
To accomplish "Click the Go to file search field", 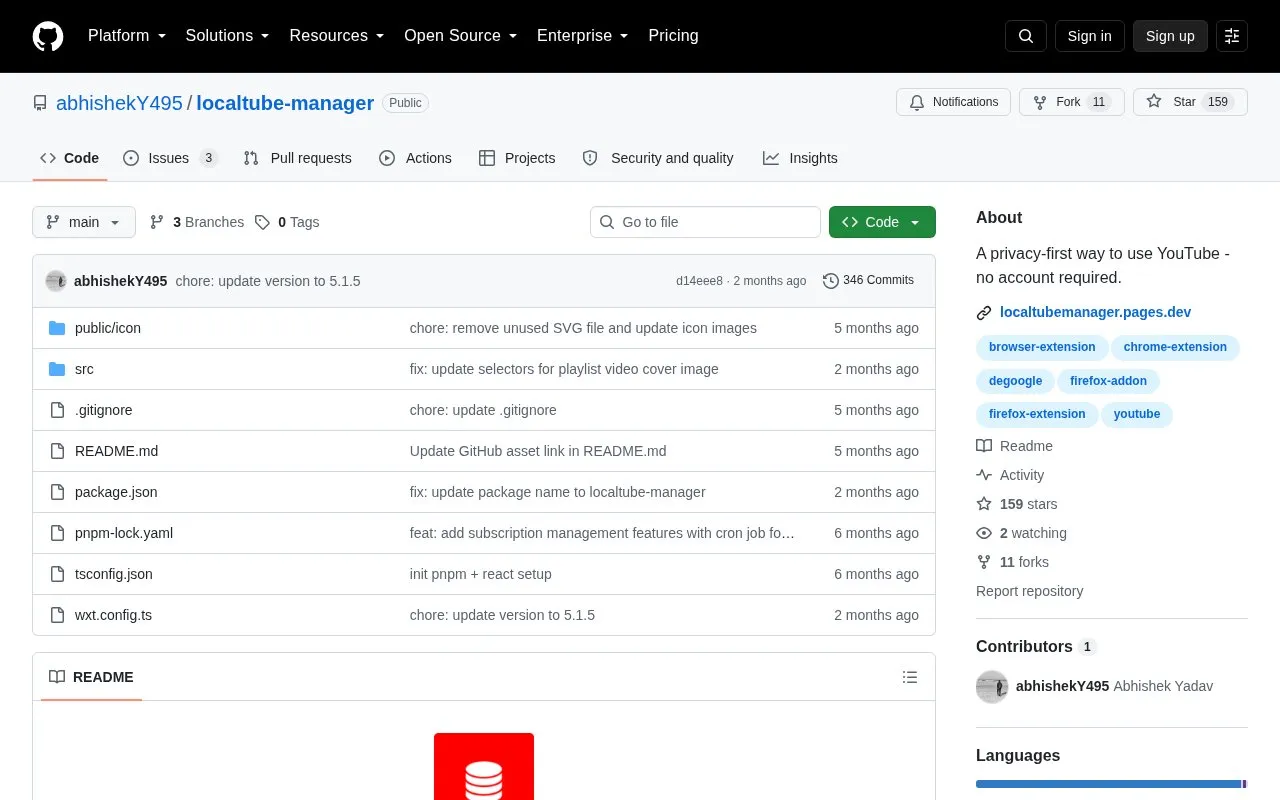I will tap(705, 222).
